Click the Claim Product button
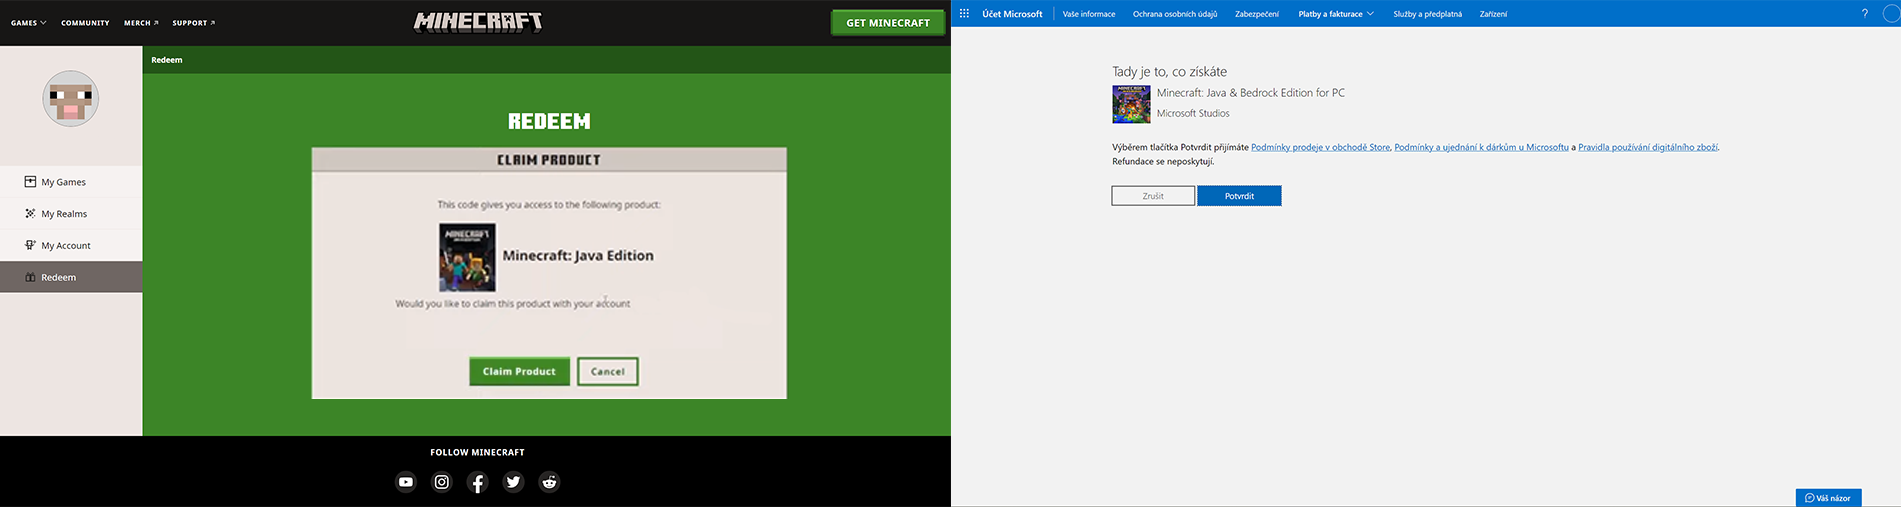The width and height of the screenshot is (1901, 507). [x=519, y=371]
